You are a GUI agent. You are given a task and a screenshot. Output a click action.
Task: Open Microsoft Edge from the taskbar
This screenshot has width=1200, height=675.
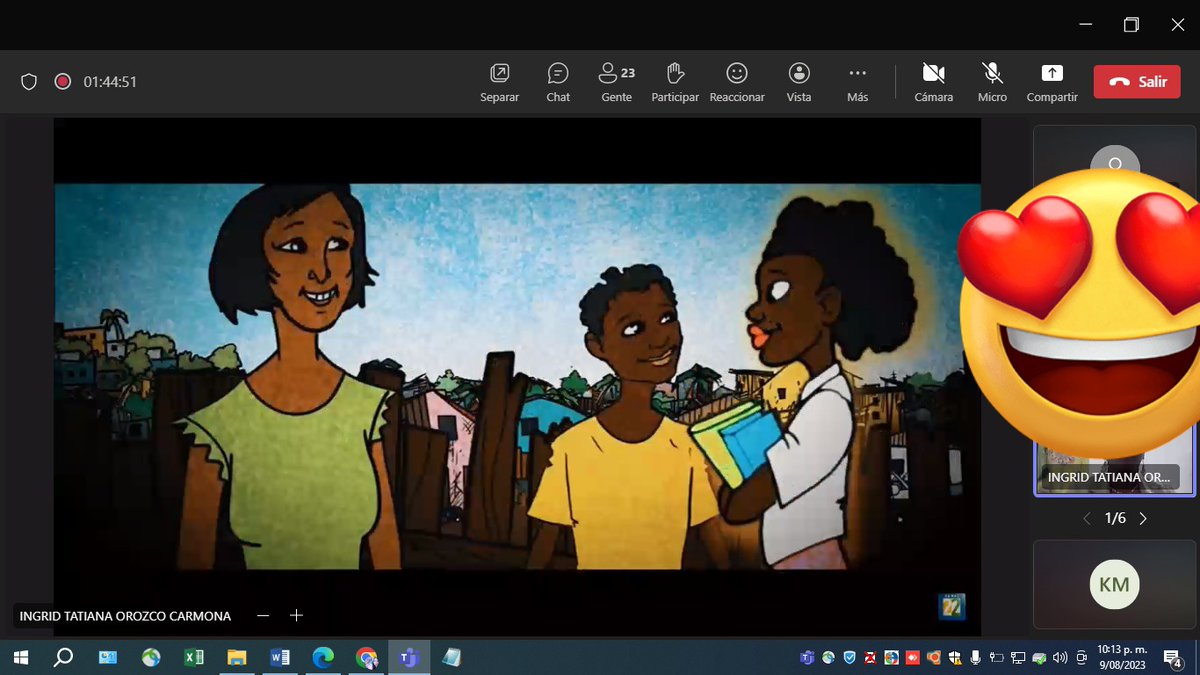323,657
